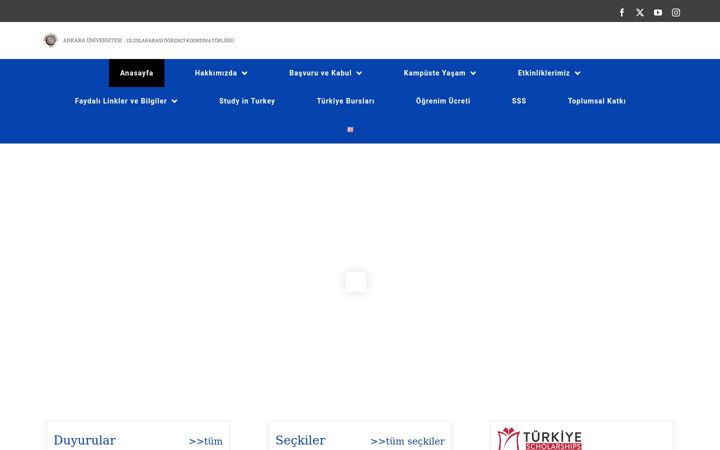Expand the Faydalı Linkler ve Bilgiler chevron
The image size is (720, 450).
pyautogui.click(x=174, y=101)
